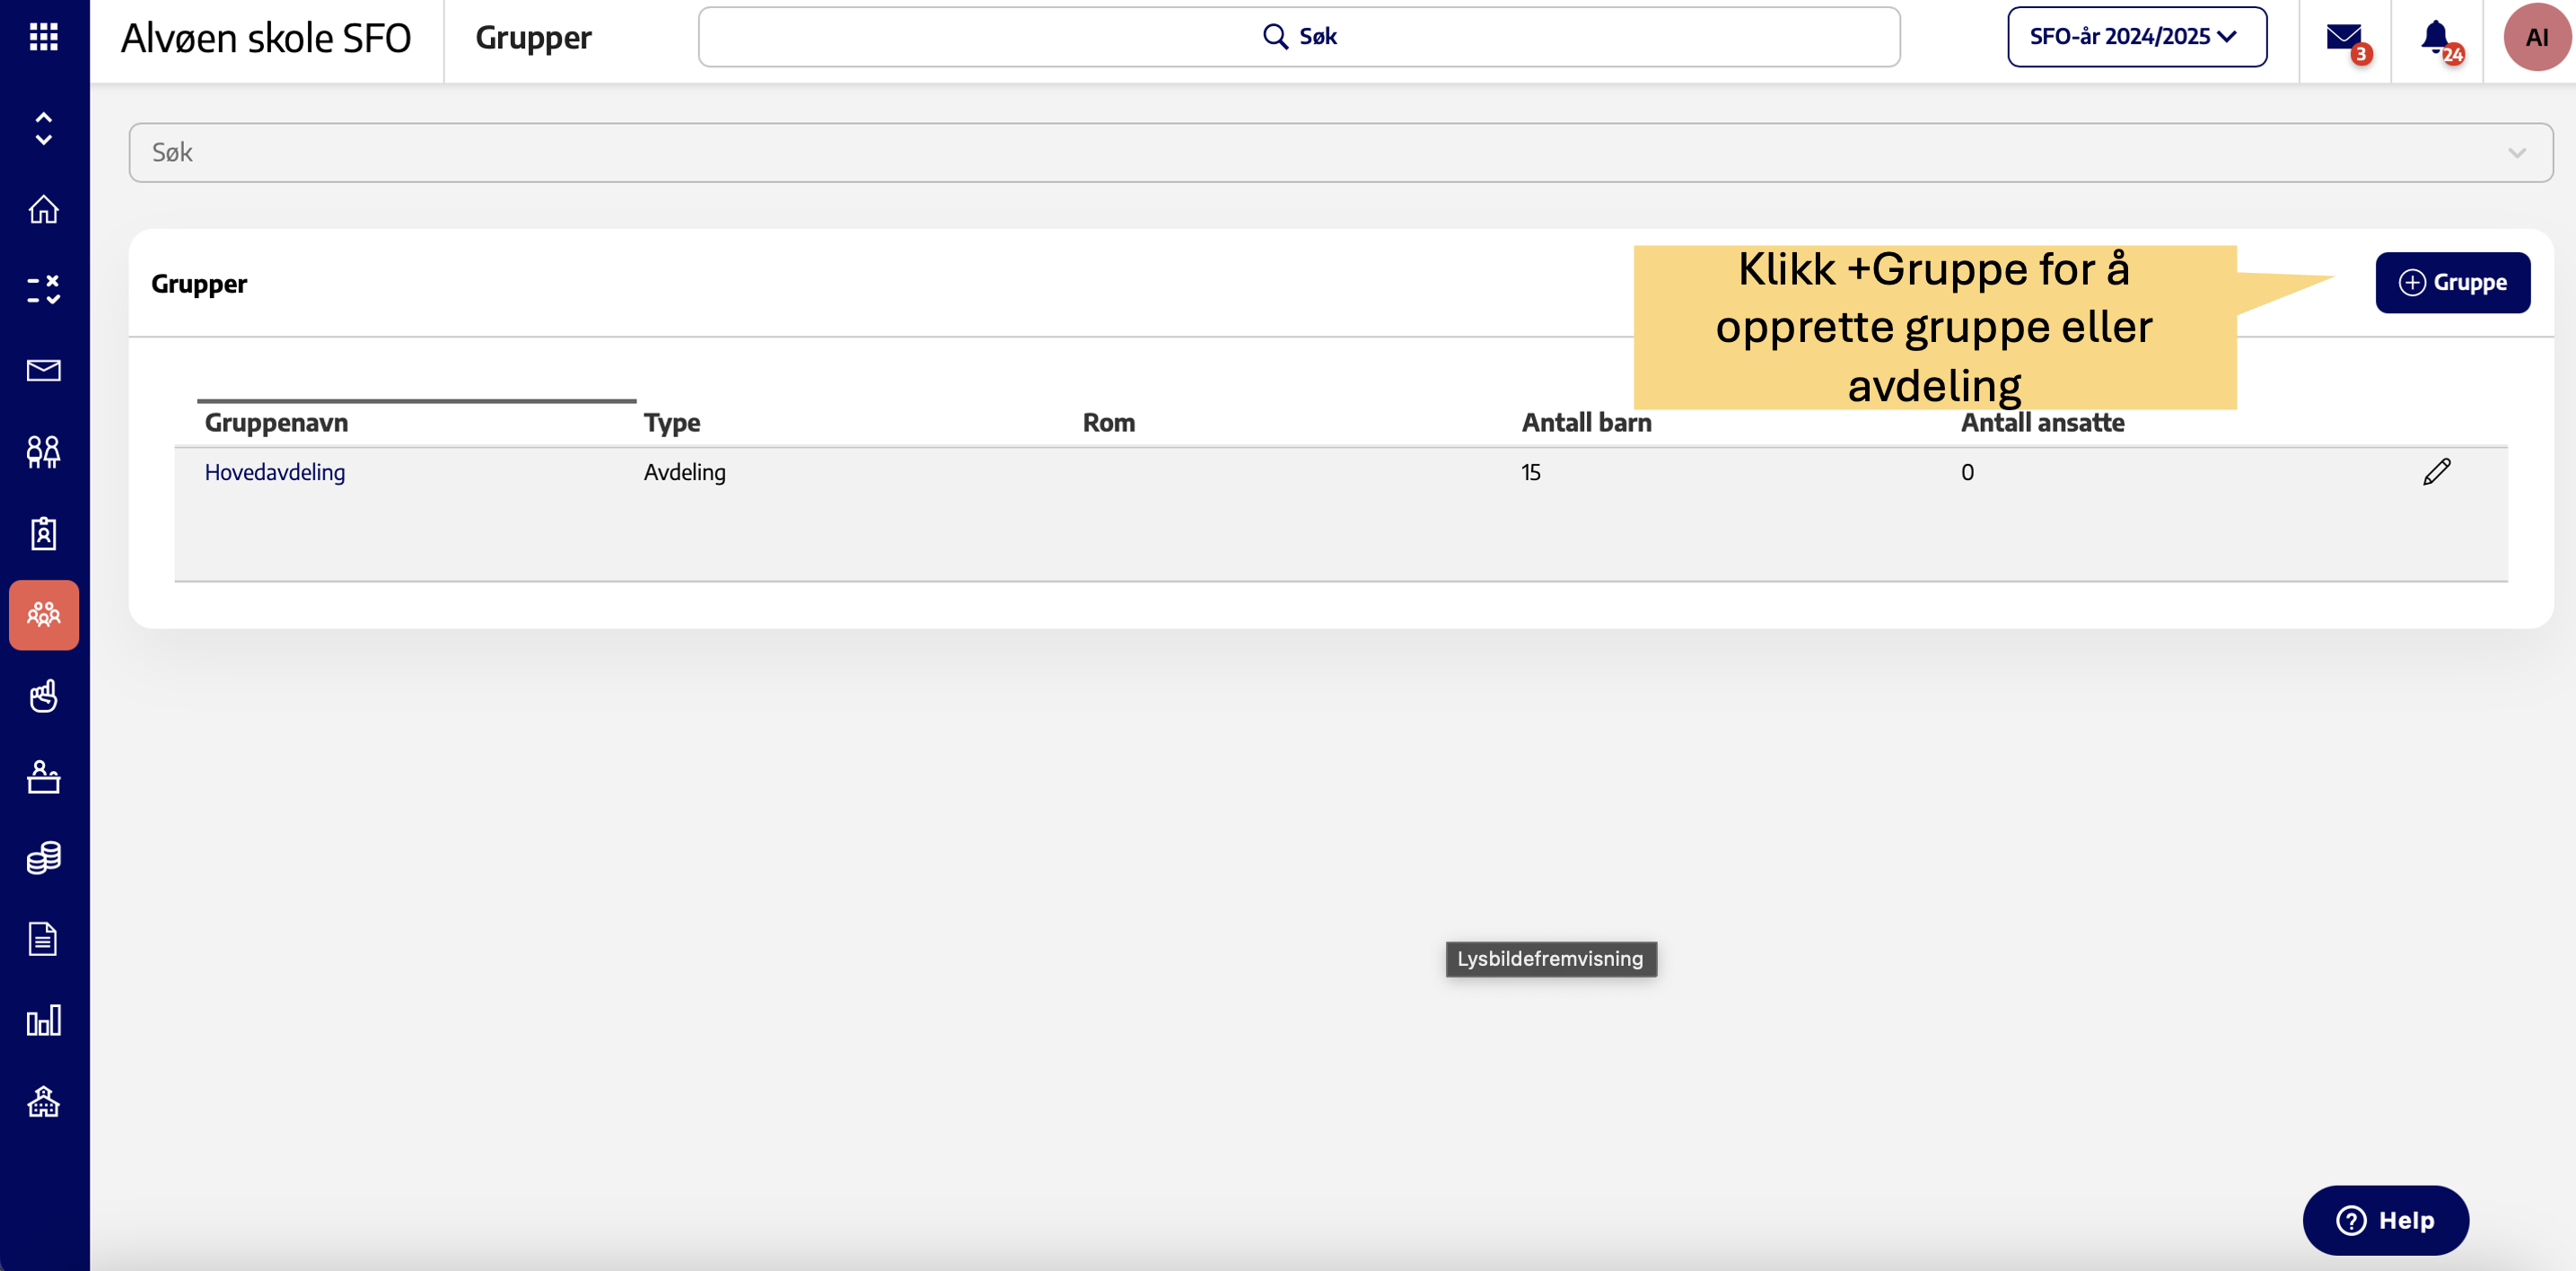Click the Alvøen skole SFO title
The image size is (2576, 1271).
pyautogui.click(x=265, y=38)
